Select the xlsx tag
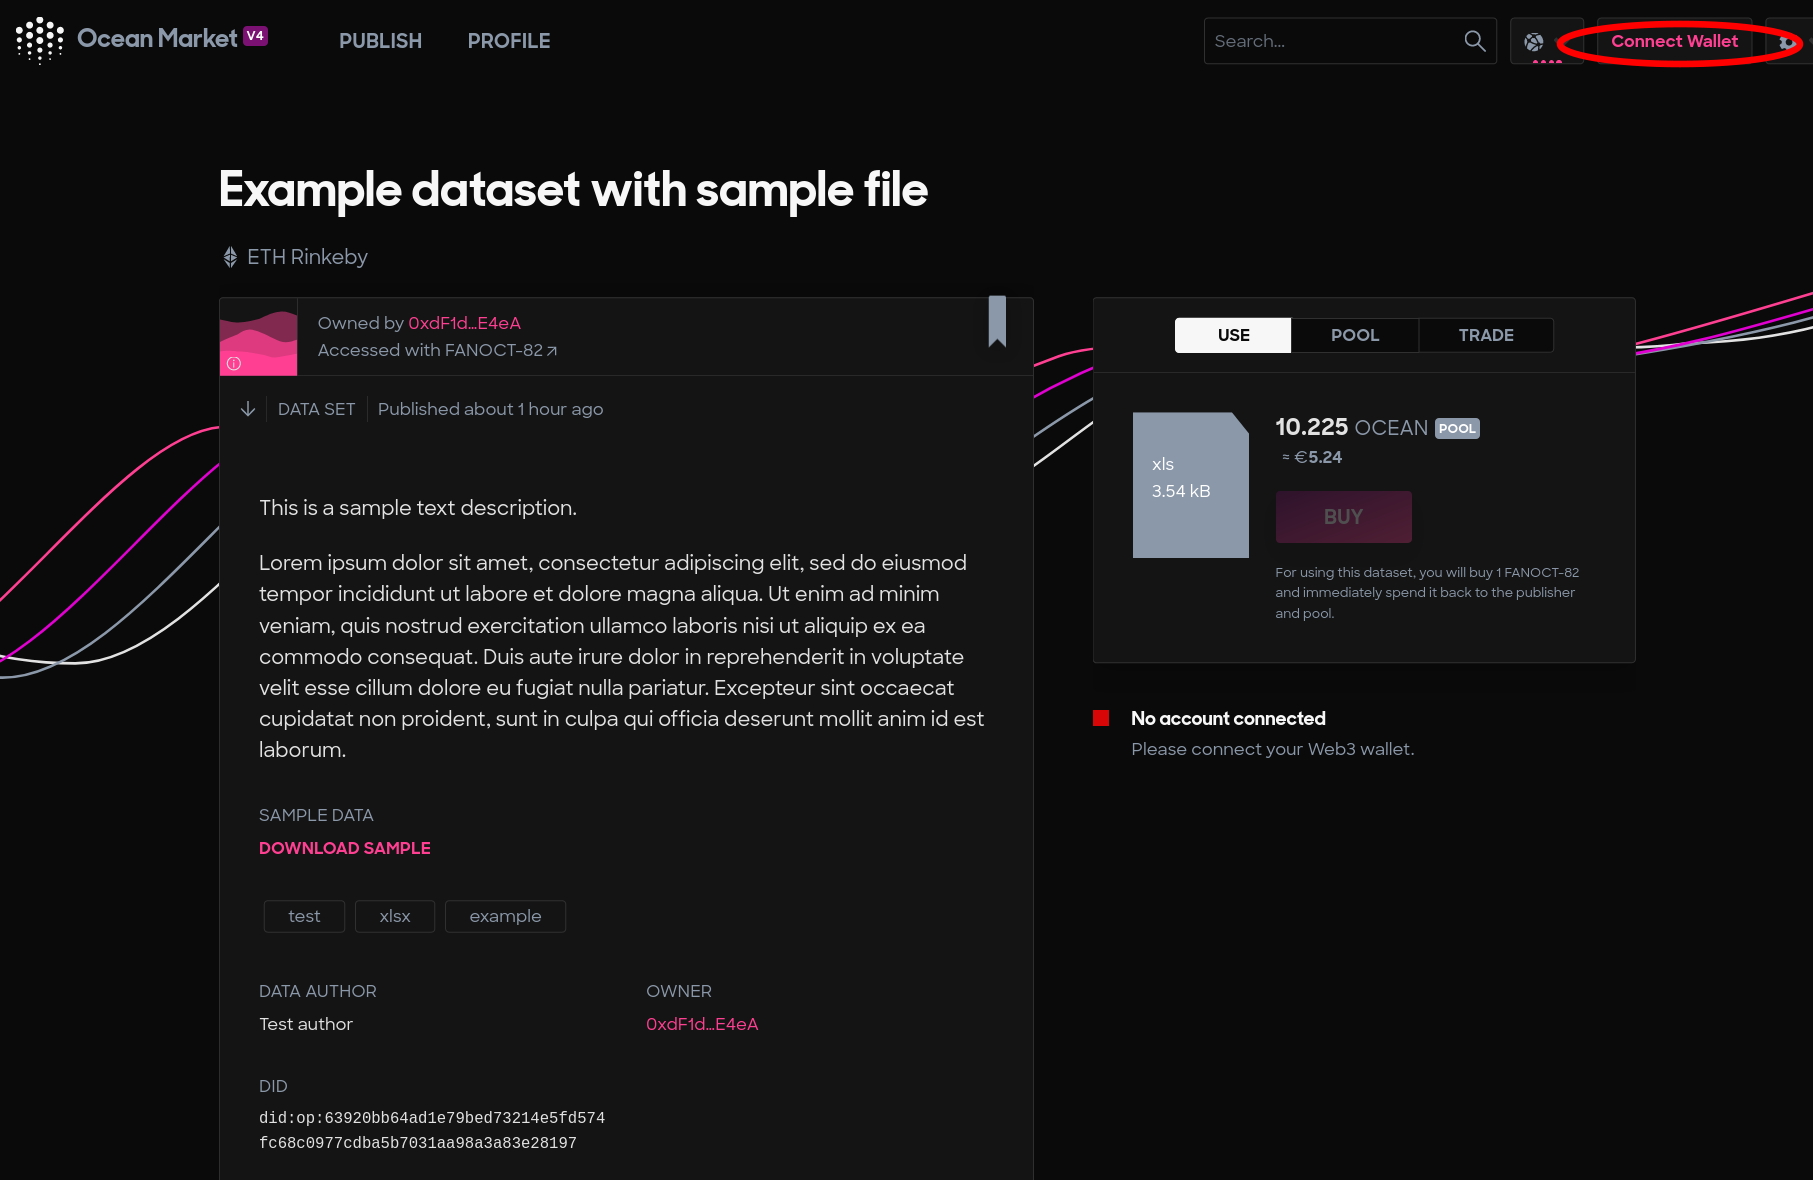 (x=396, y=918)
